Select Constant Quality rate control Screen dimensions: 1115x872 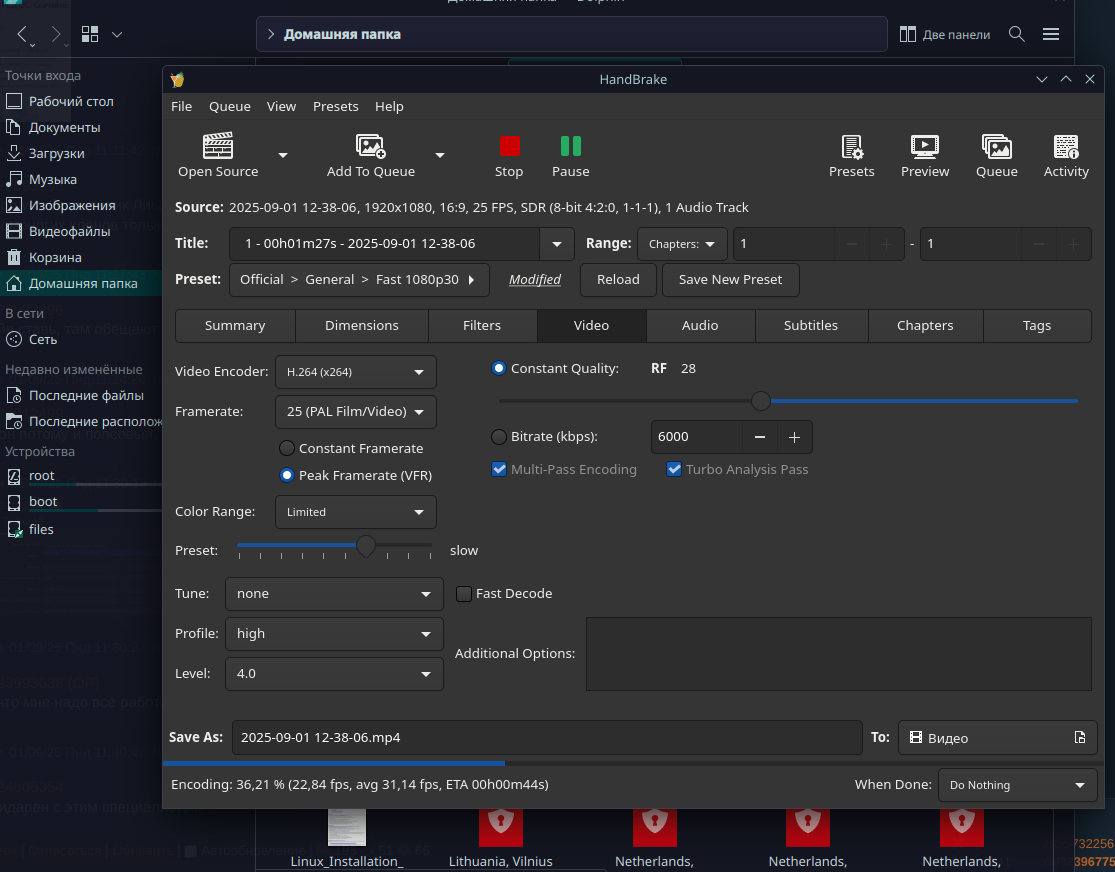[498, 368]
